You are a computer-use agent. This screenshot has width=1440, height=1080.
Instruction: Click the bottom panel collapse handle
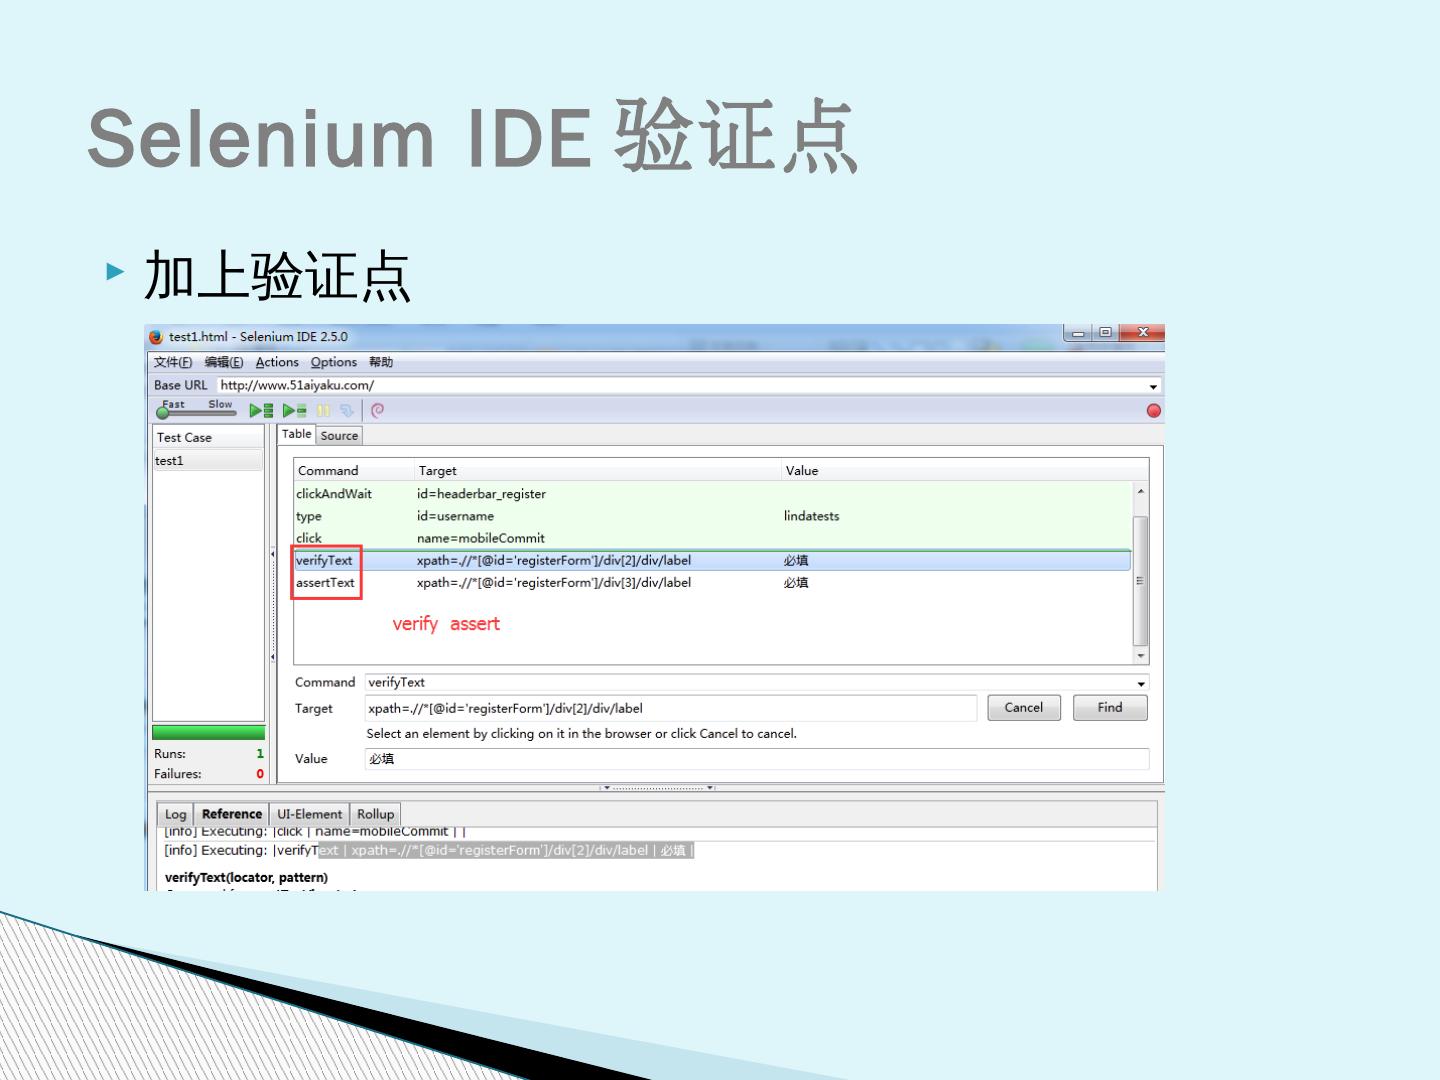(658, 788)
